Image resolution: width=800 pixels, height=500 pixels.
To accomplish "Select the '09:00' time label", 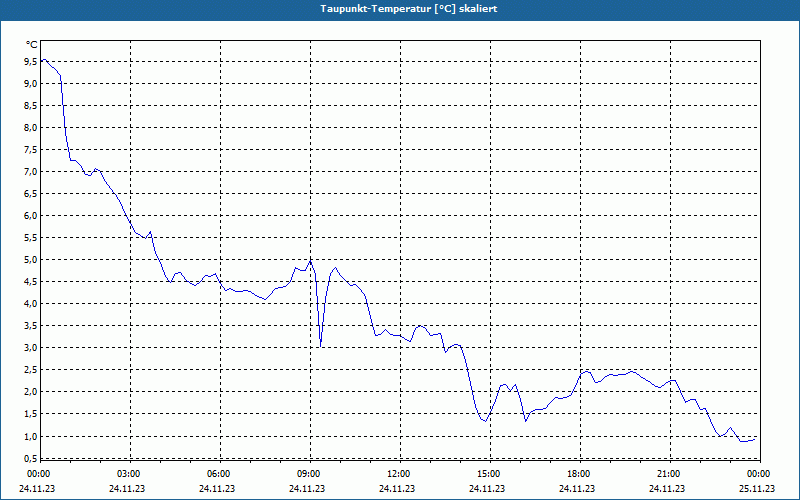I will click(x=308, y=474).
